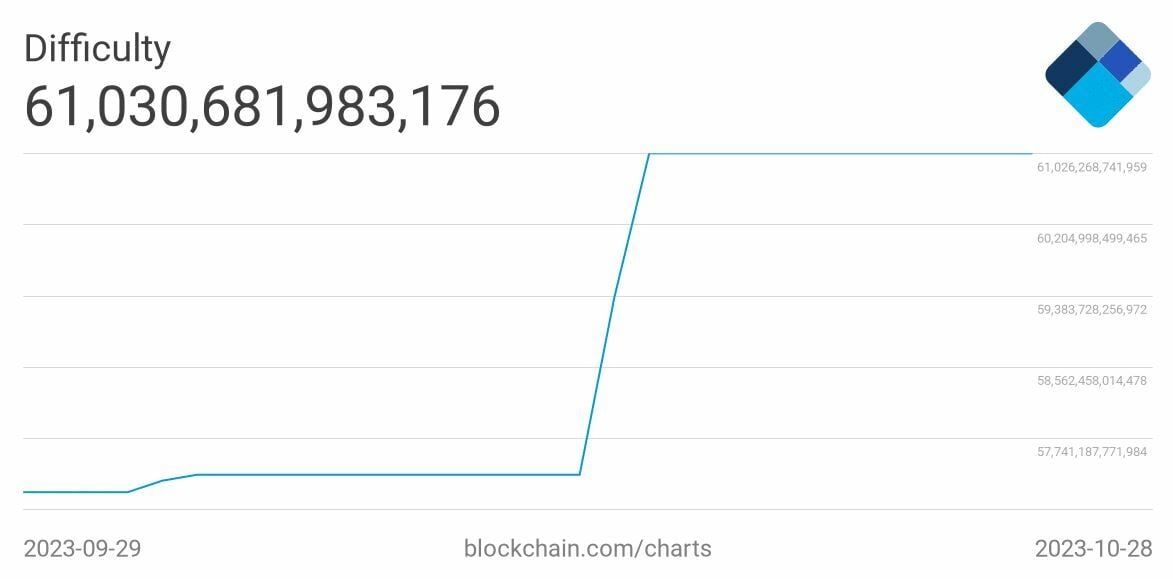The image size is (1173, 579).
Task: Click the 58,562,458,014,478 y-axis label
Action: click(1092, 380)
